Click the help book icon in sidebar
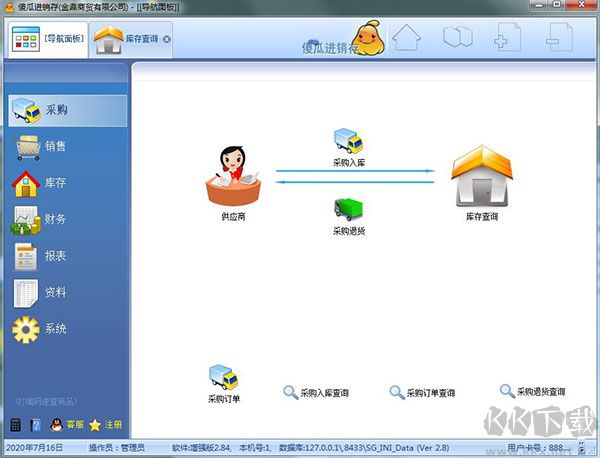 point(35,425)
